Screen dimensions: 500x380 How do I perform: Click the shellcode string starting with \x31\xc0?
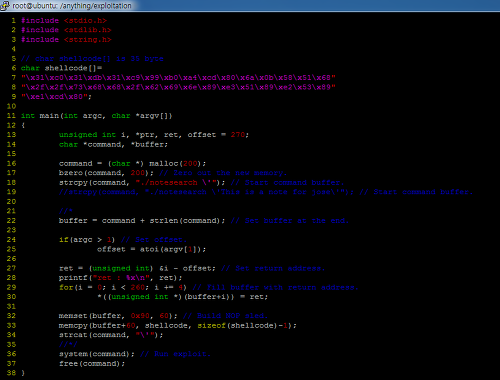pyautogui.click(x=178, y=78)
